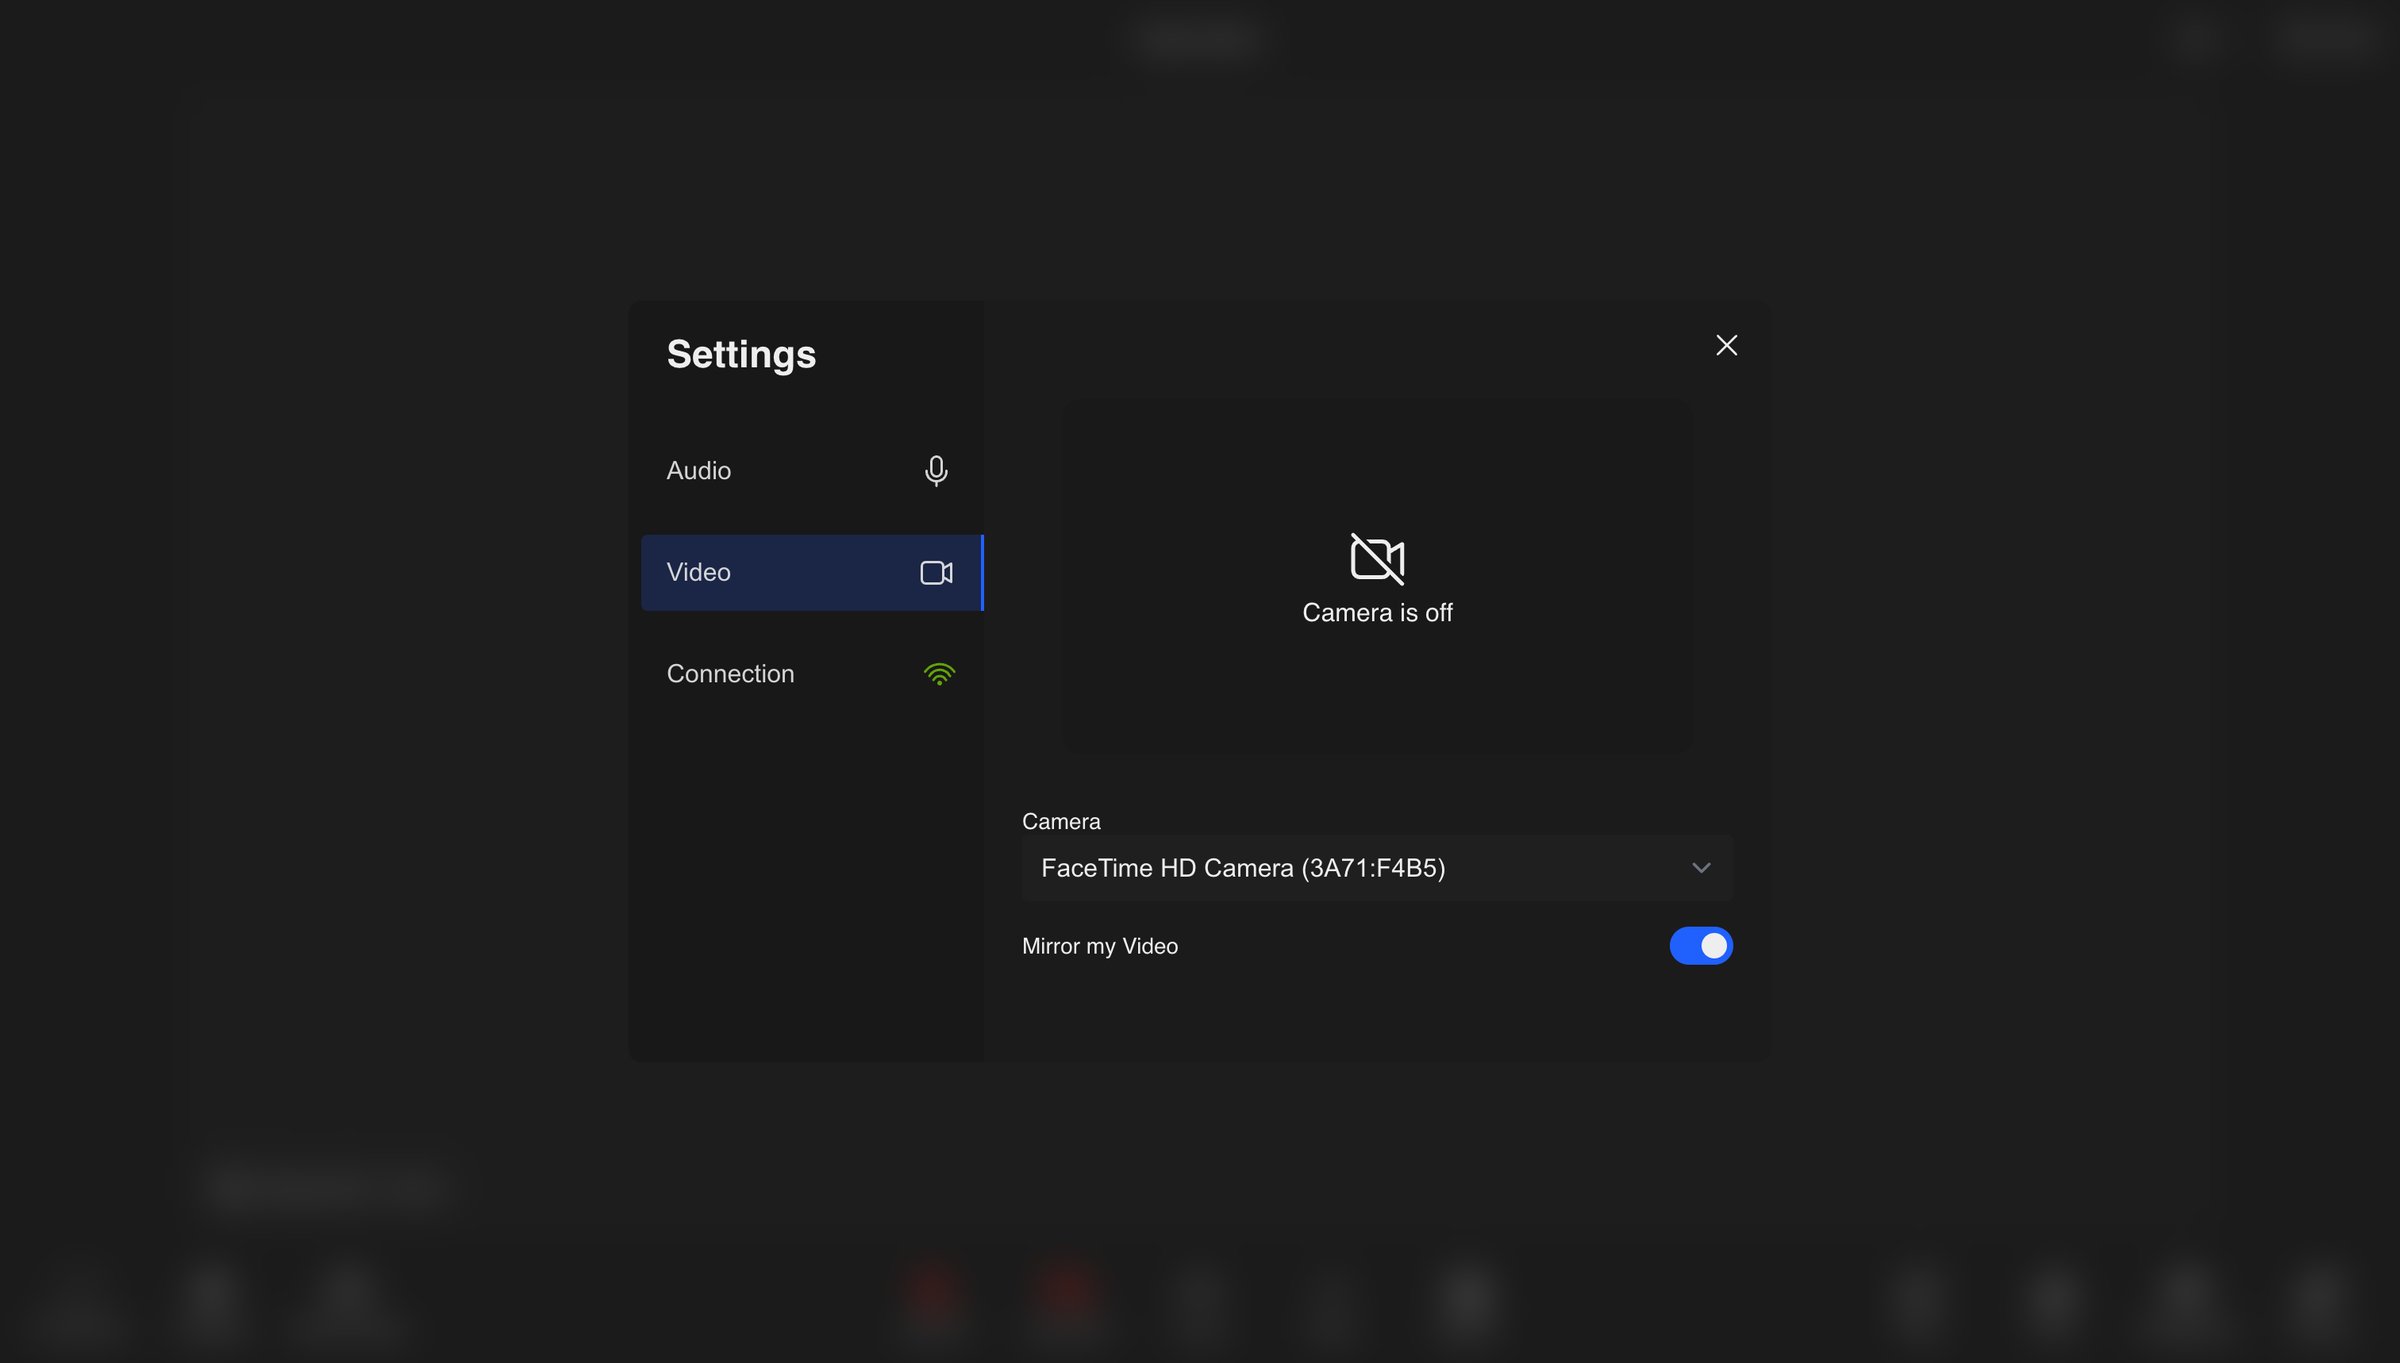Toggle the Mirror my Video switch
2400x1363 pixels.
pos(1700,946)
